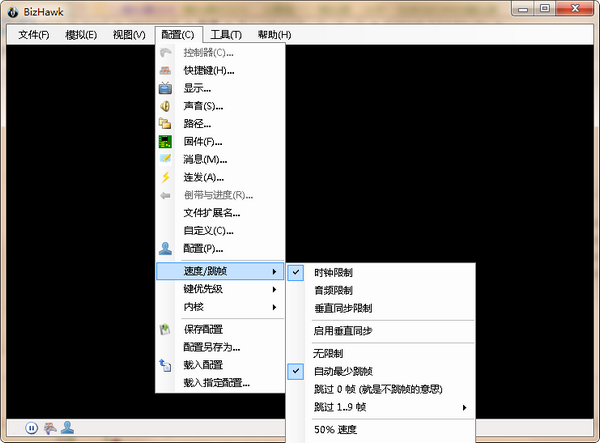Image resolution: width=600 pixels, height=443 pixels.
Task: Expand the 速度/跳帧 submenu arrow
Action: (274, 272)
